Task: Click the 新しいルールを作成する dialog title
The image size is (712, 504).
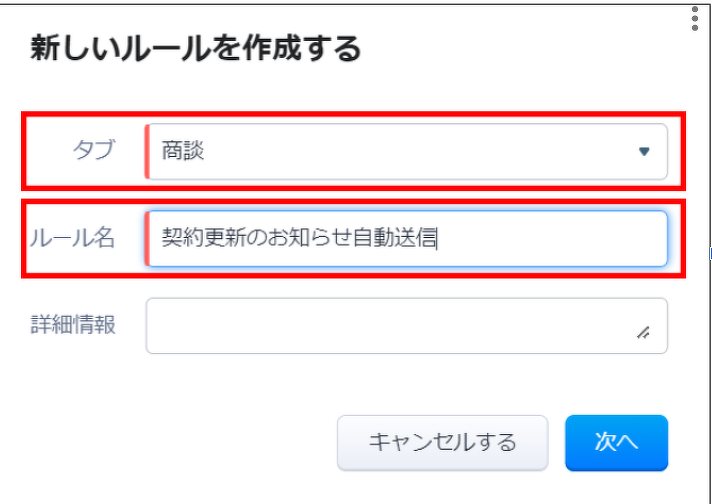Action: coord(196,48)
